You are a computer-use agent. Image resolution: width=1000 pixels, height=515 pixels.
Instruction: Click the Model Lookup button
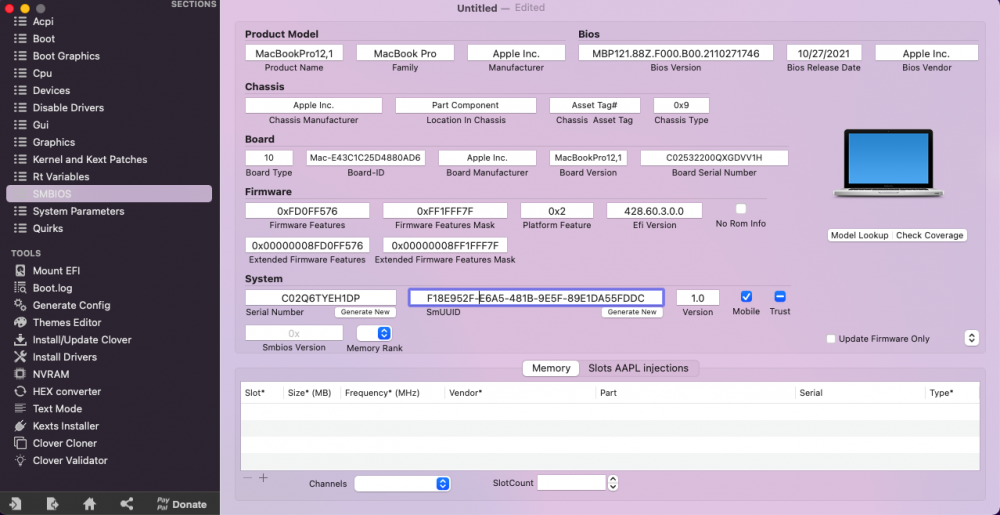(x=859, y=235)
